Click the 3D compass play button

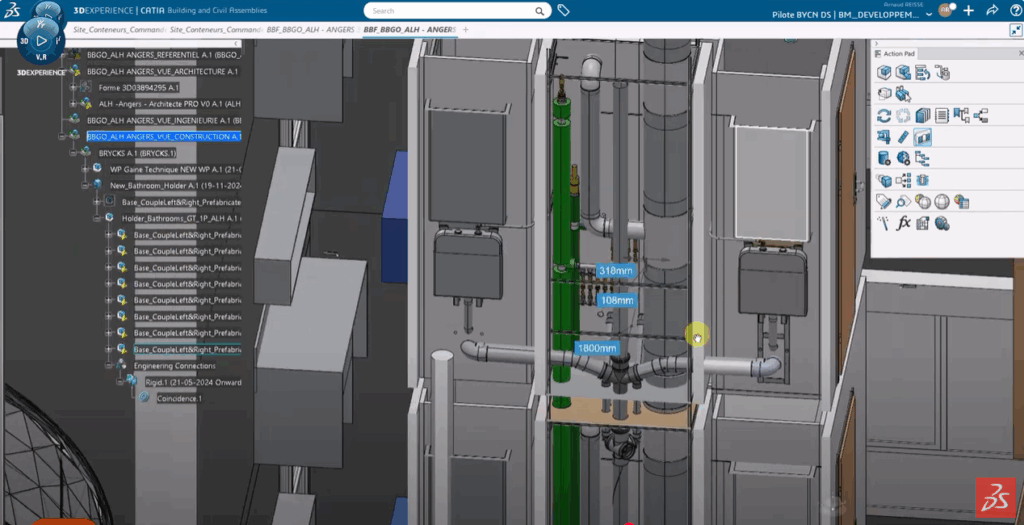(x=41, y=42)
